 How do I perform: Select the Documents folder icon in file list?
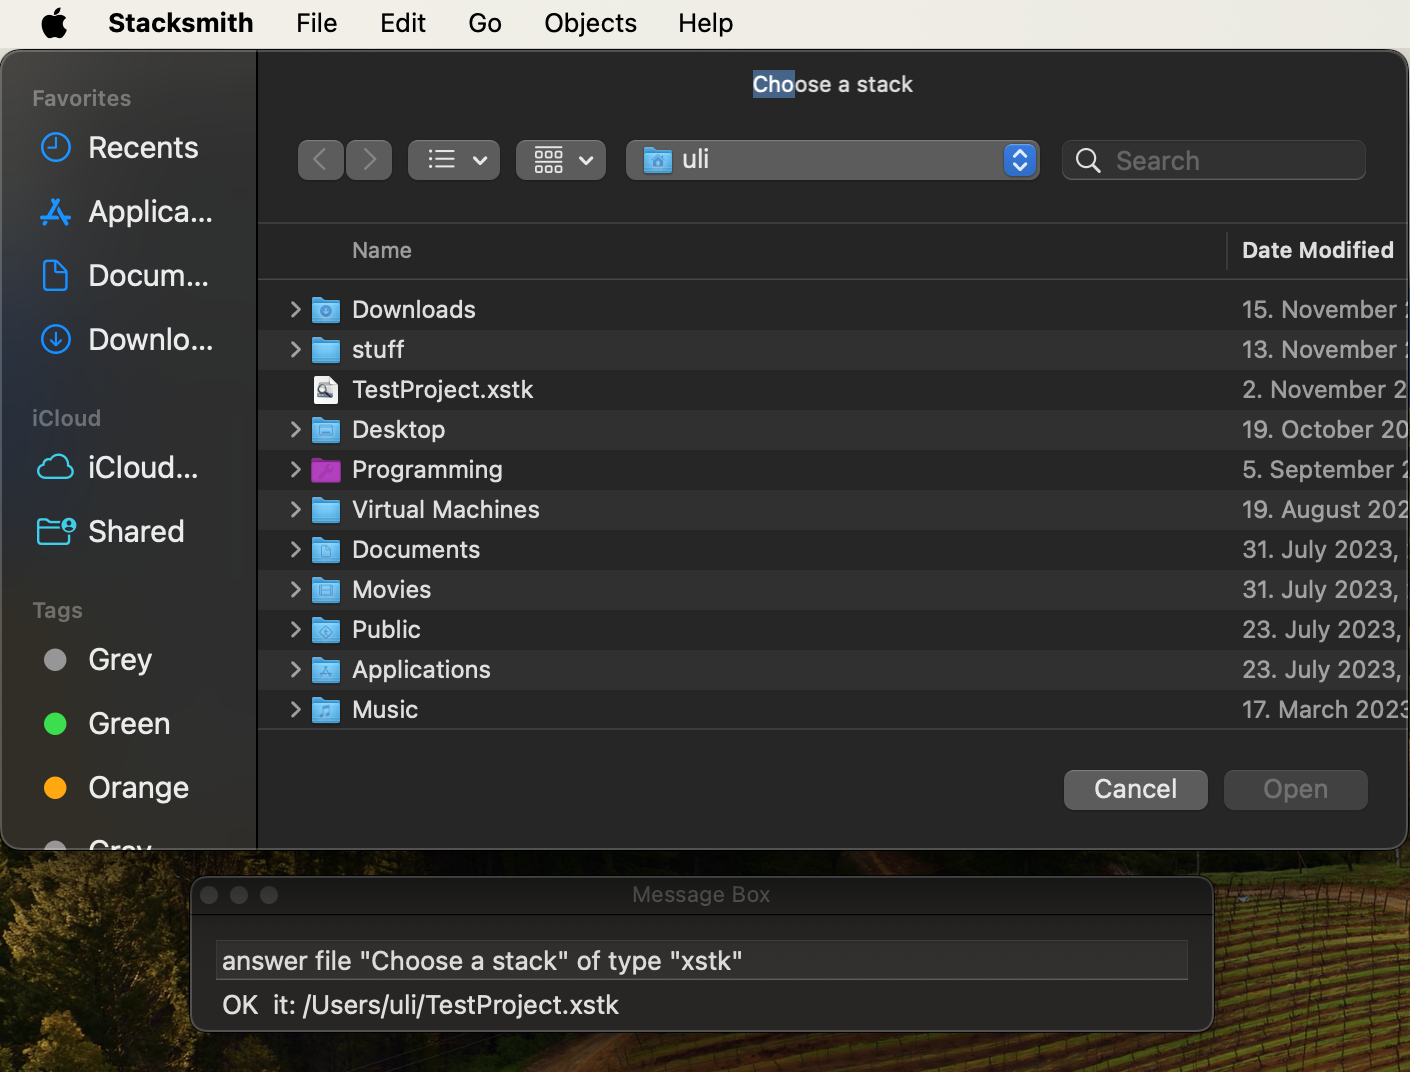pyautogui.click(x=326, y=550)
